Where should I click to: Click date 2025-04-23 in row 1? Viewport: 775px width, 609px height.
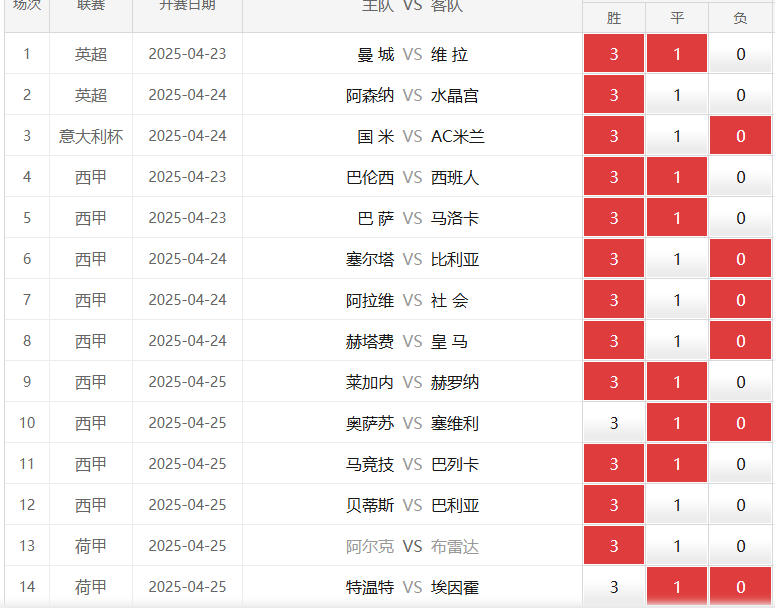point(187,54)
